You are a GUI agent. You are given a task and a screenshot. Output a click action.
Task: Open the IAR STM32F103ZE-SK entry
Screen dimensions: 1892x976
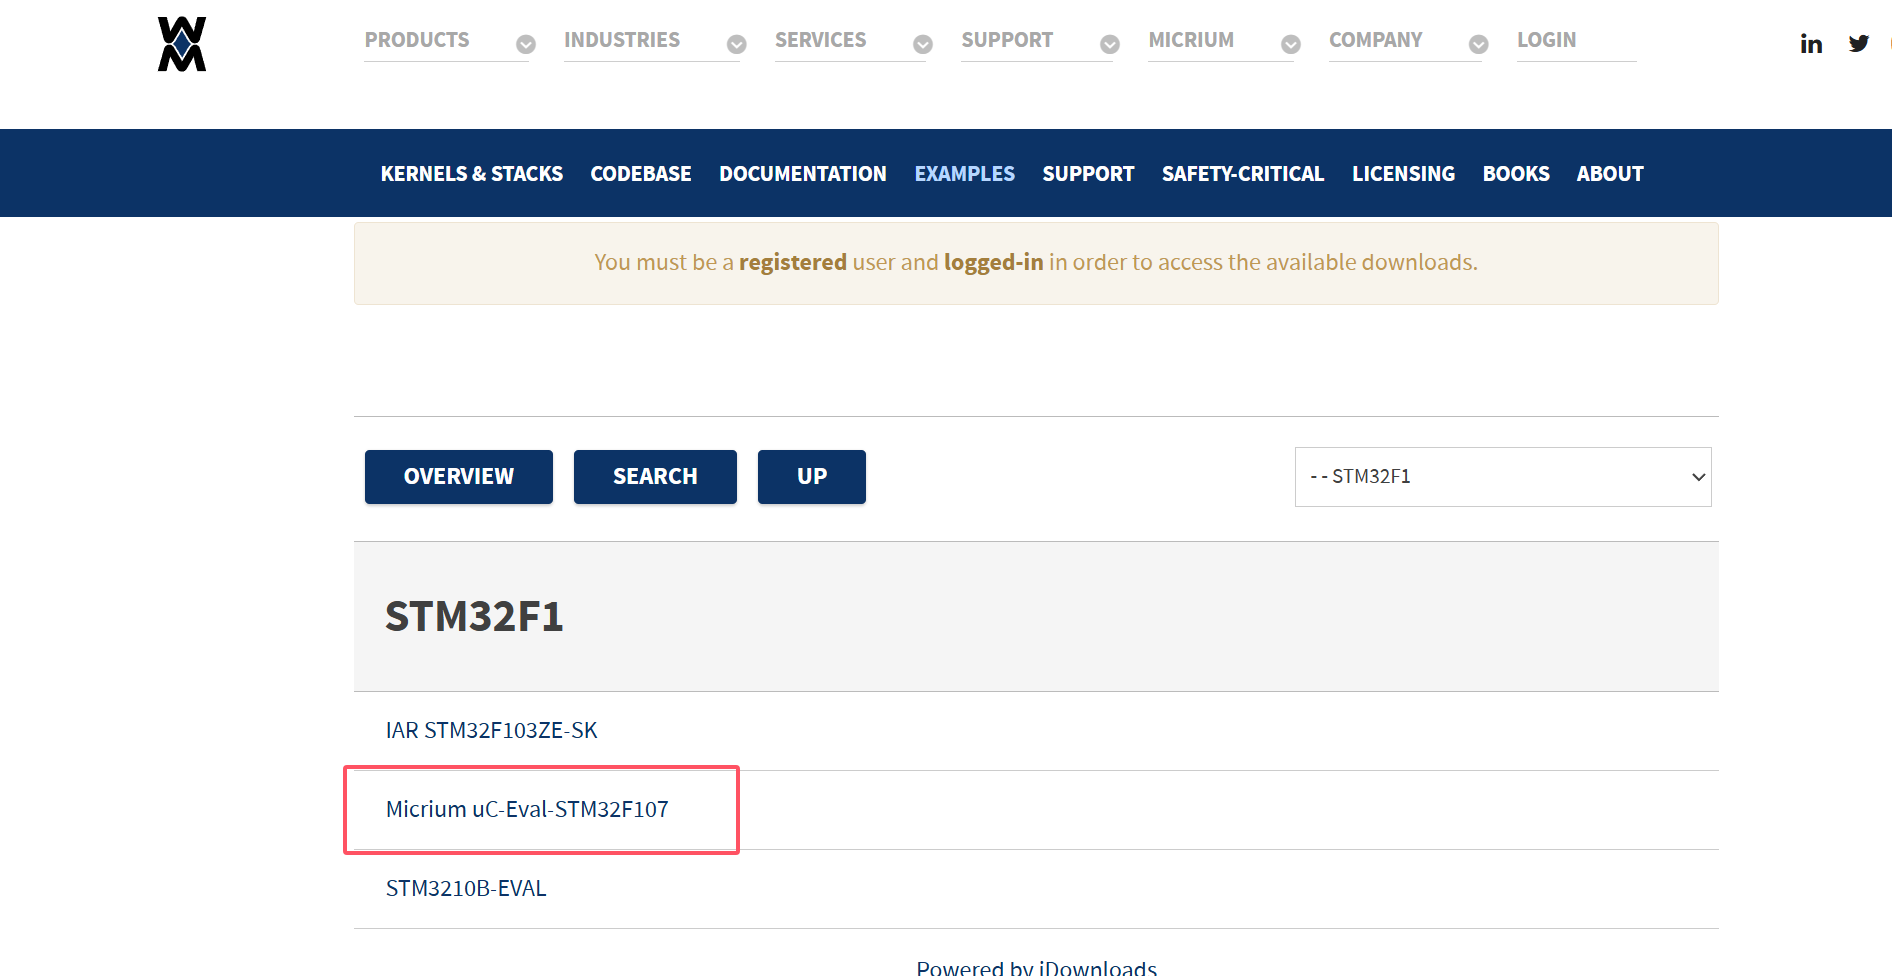tap(492, 731)
